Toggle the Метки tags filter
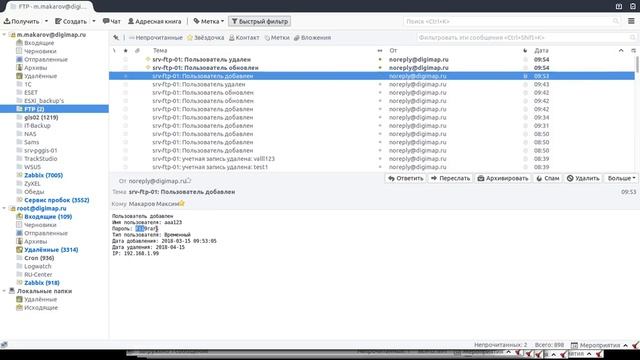This screenshot has width=640, height=360. click(x=277, y=38)
